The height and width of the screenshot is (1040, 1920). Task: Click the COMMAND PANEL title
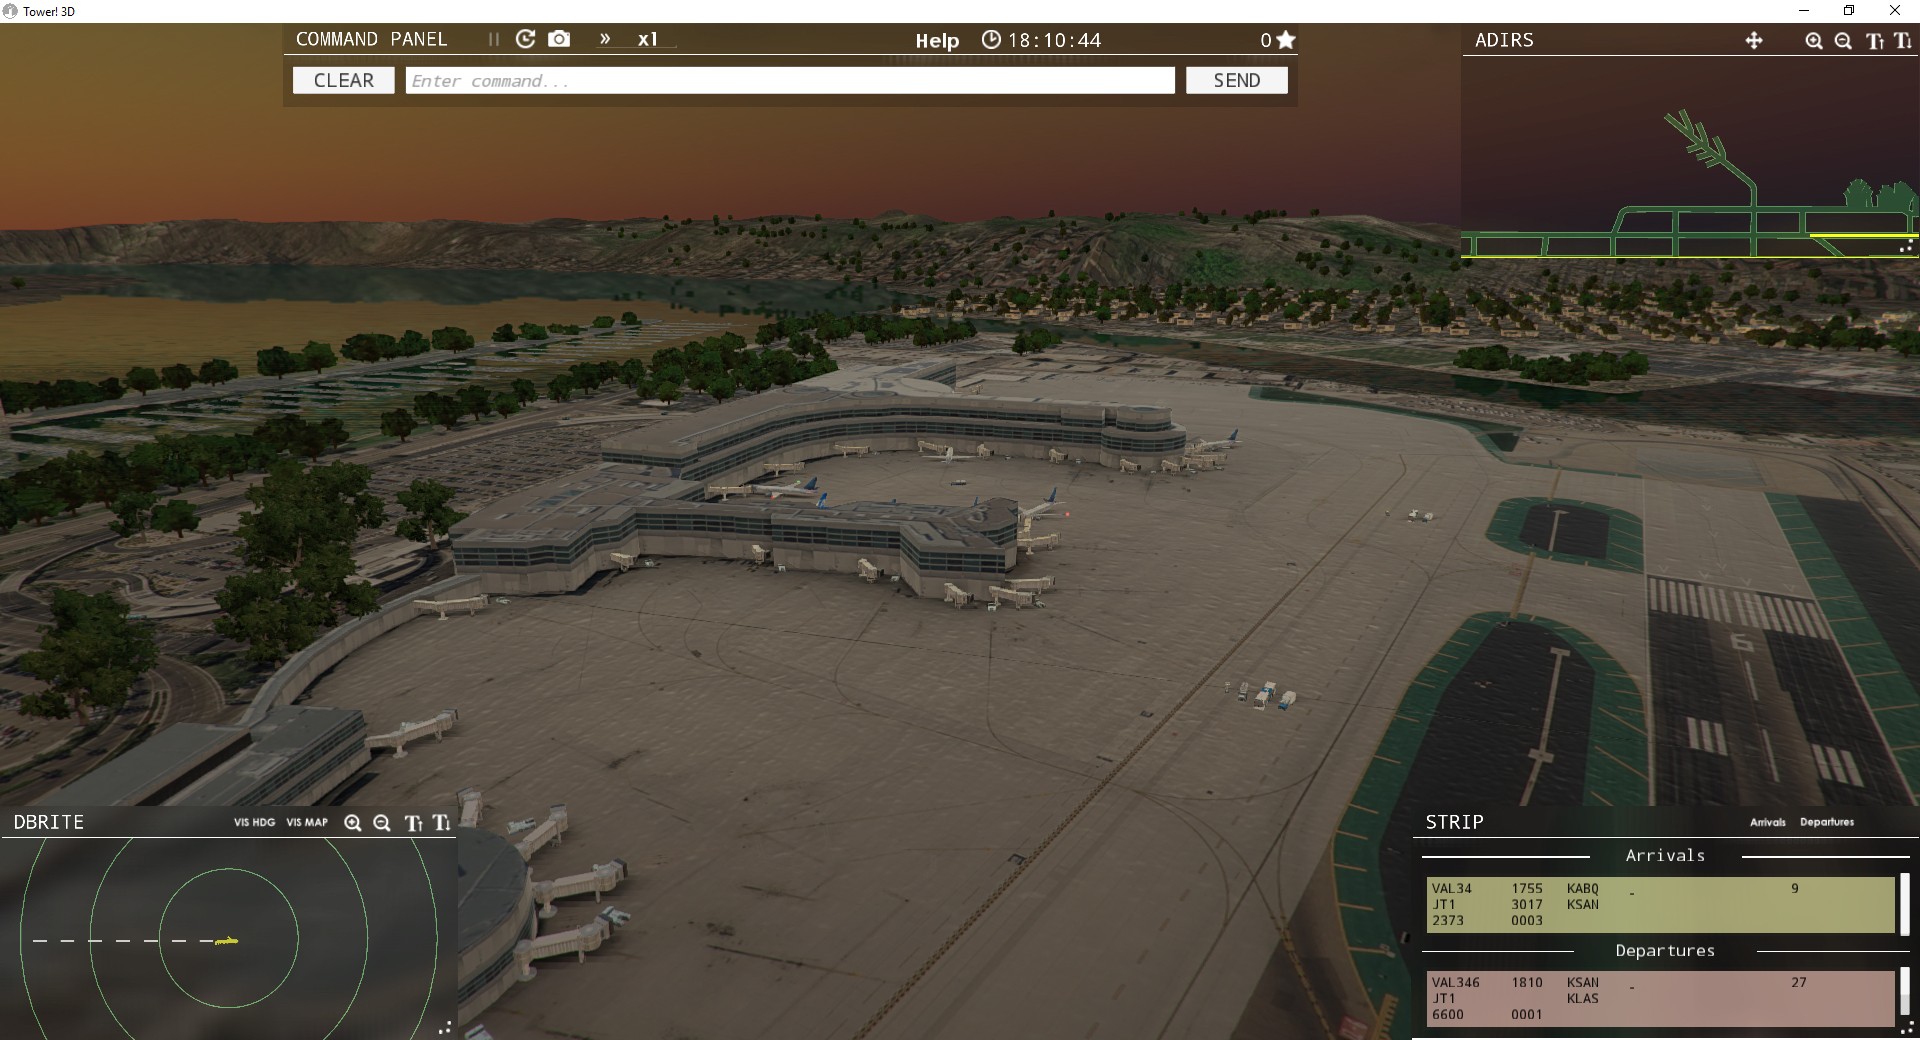371,40
